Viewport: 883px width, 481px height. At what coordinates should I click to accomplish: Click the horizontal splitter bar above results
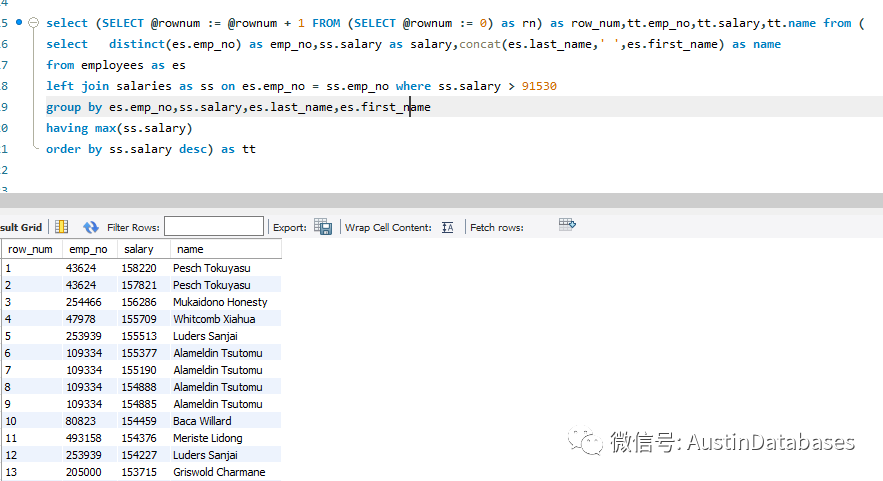pyautogui.click(x=441, y=200)
